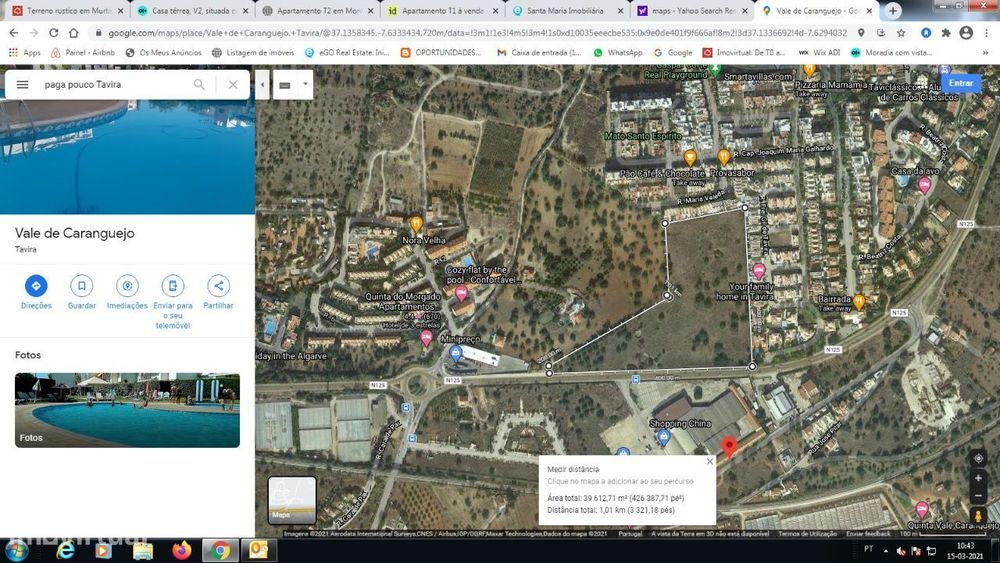Open Outlook from taskbar
This screenshot has width=1000, height=563.
tap(258, 550)
